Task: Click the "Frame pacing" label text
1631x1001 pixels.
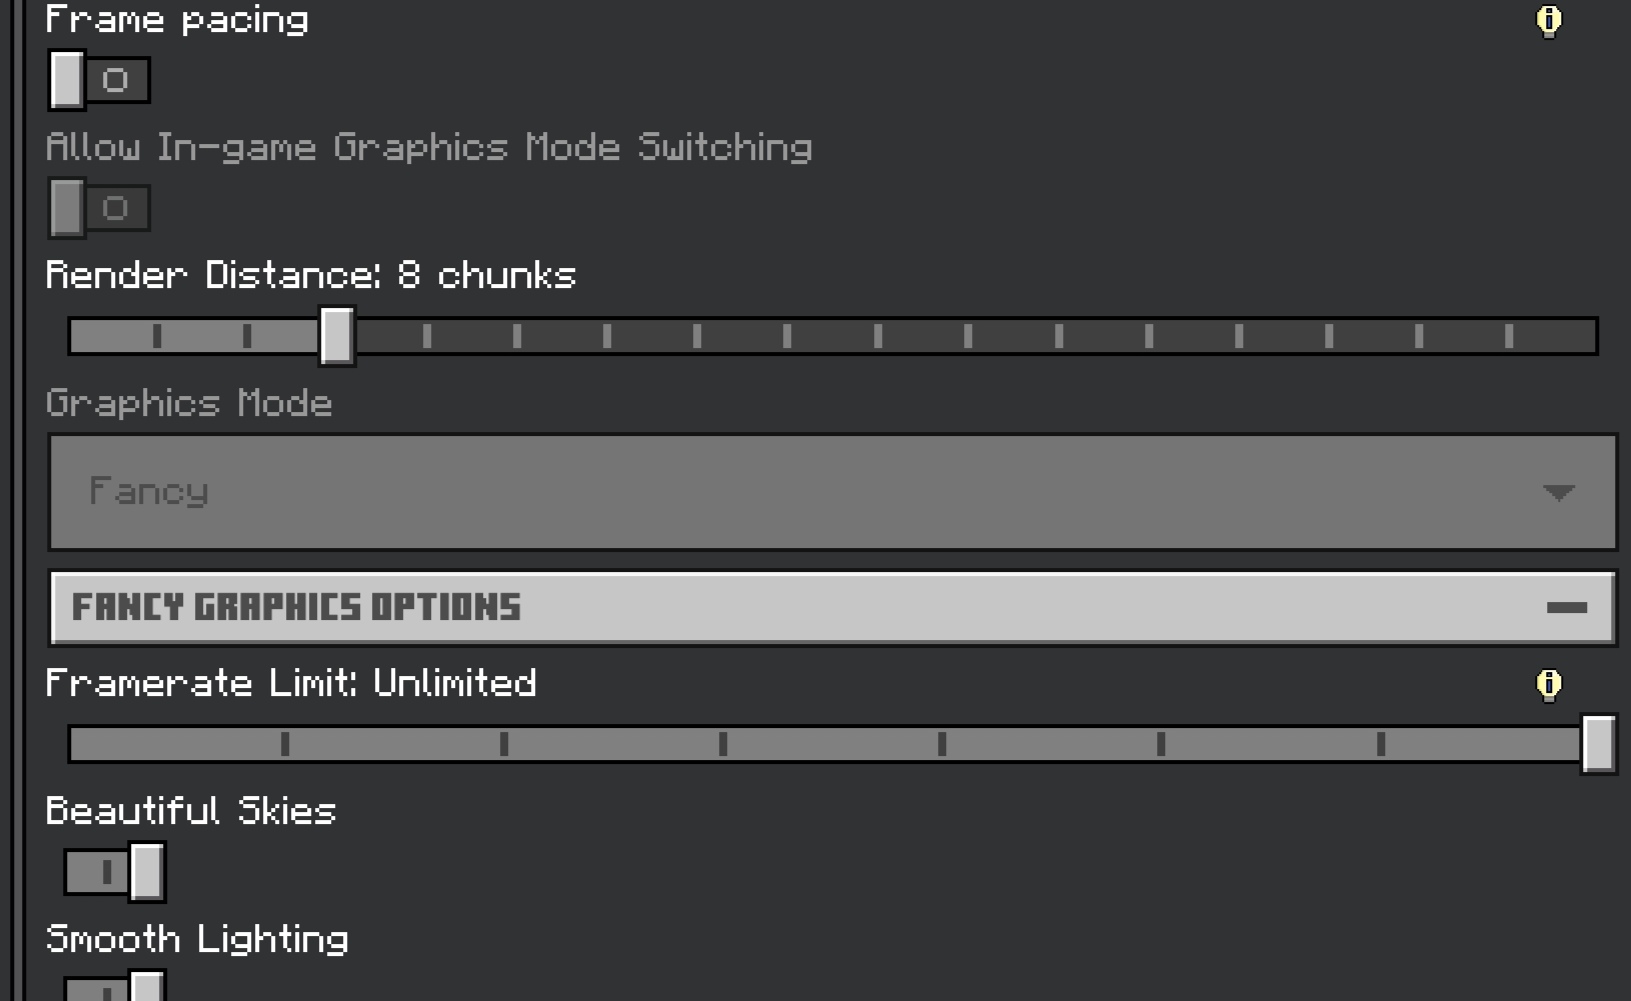Action: 177,20
